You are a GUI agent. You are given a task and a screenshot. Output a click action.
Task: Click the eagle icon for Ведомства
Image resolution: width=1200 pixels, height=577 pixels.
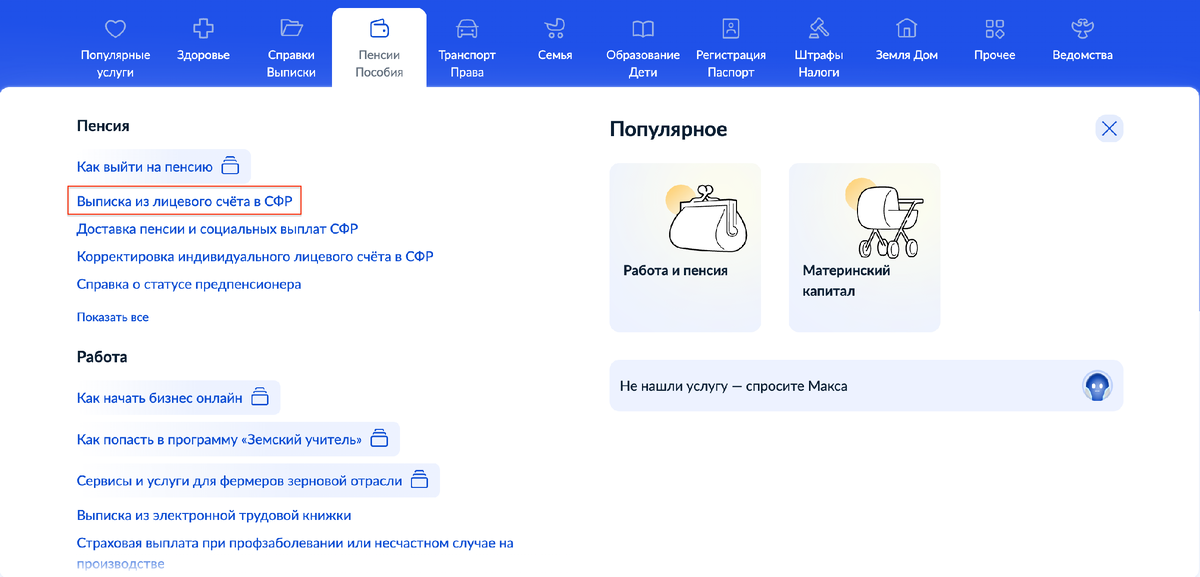point(1081,29)
